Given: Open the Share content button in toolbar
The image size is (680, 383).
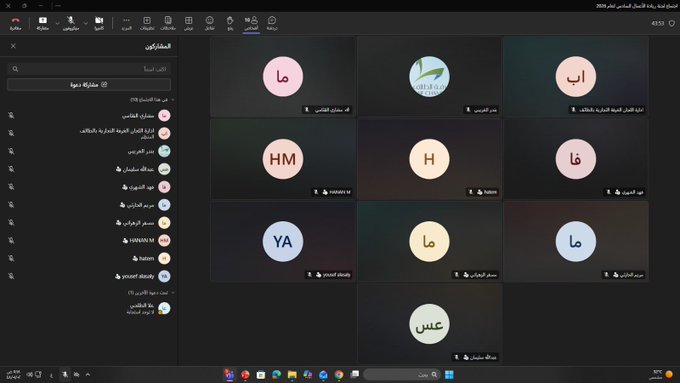Looking at the screenshot, I should click(x=42, y=23).
